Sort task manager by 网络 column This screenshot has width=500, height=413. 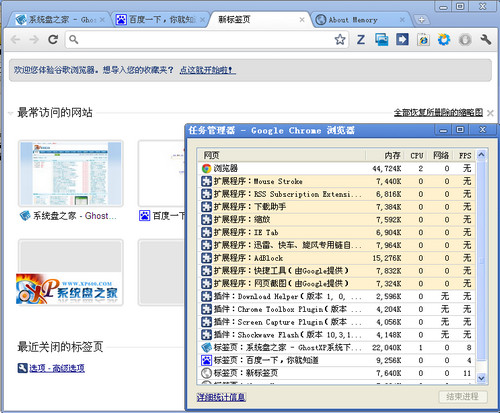[x=441, y=155]
